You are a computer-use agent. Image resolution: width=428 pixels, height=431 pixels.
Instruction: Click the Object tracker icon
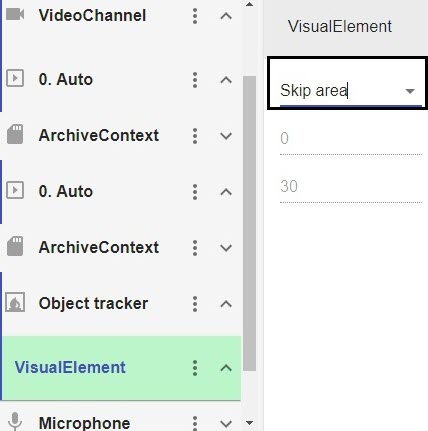[x=15, y=302]
